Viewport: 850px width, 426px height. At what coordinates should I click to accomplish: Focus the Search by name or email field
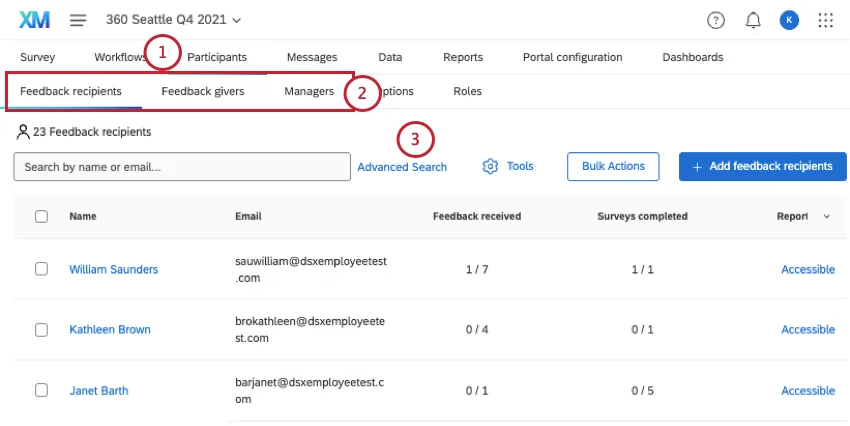point(182,166)
